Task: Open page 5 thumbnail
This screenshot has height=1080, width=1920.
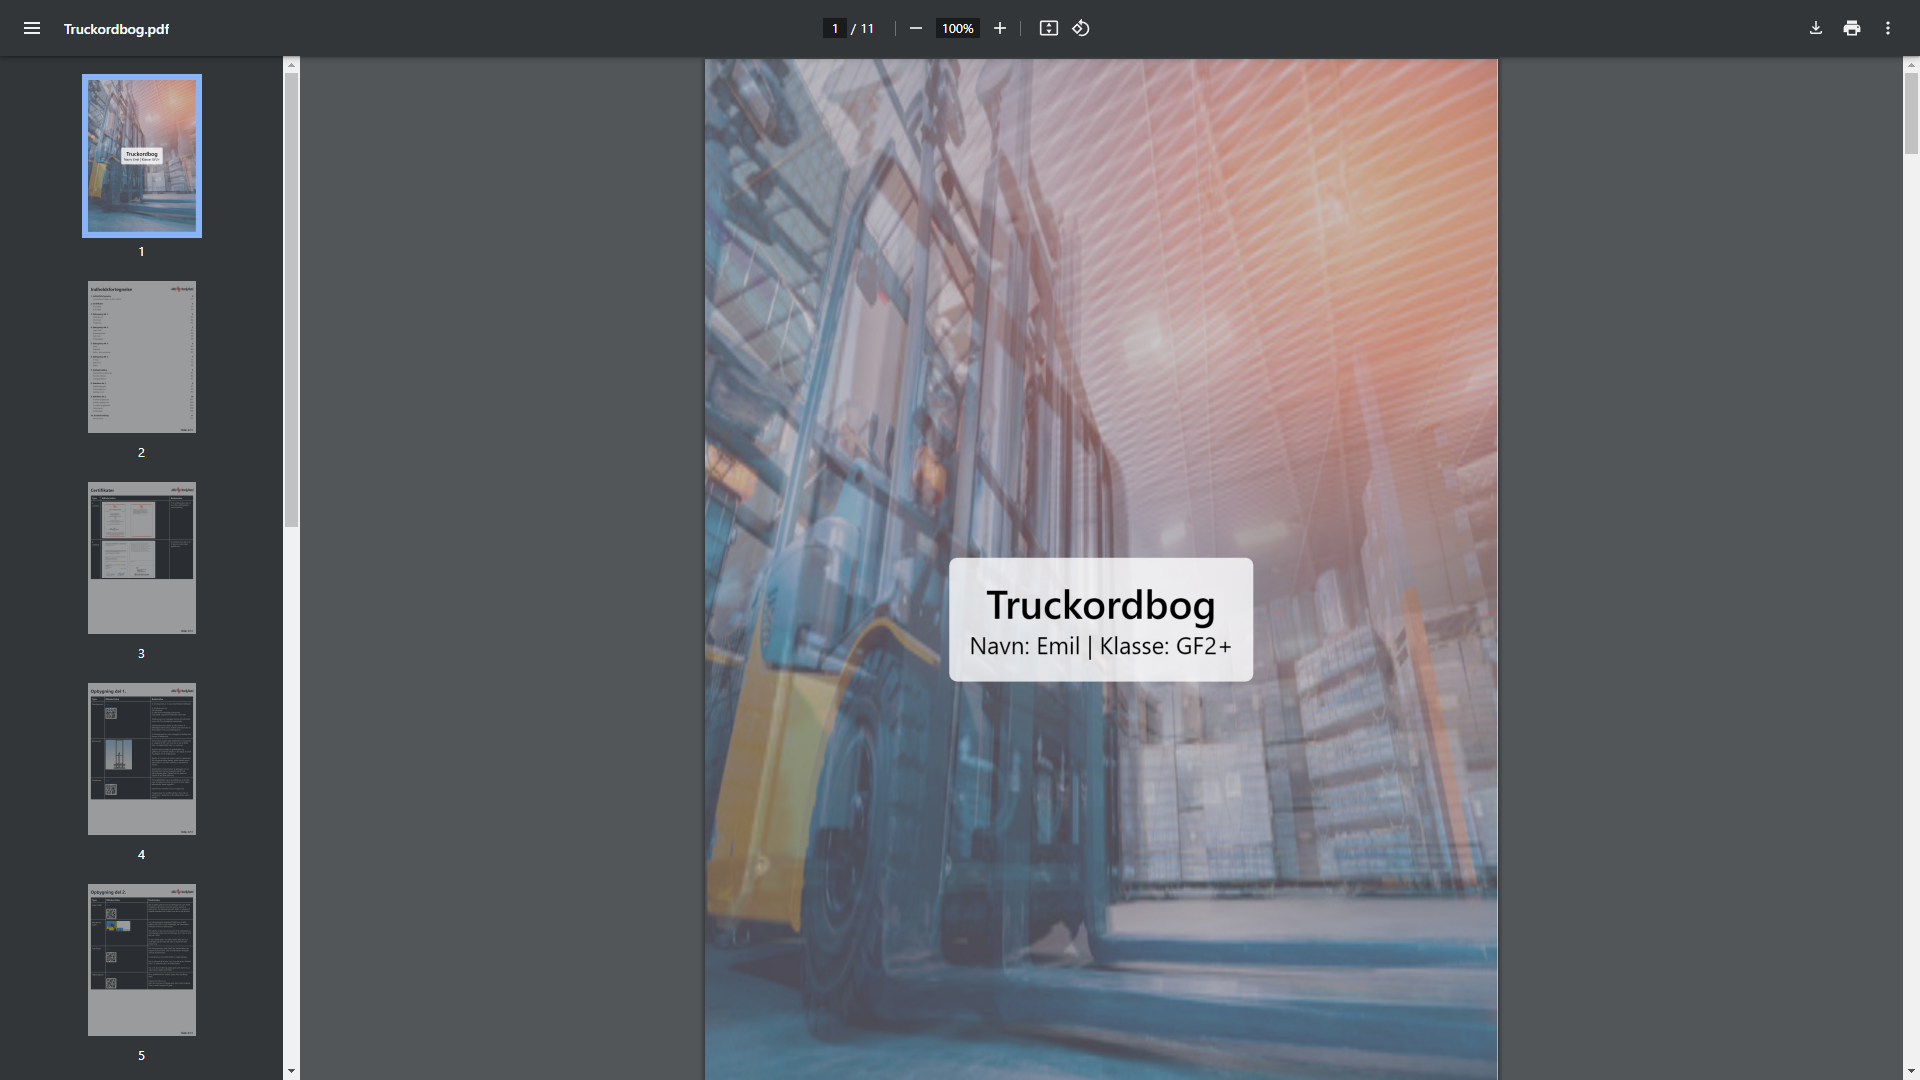Action: tap(142, 960)
